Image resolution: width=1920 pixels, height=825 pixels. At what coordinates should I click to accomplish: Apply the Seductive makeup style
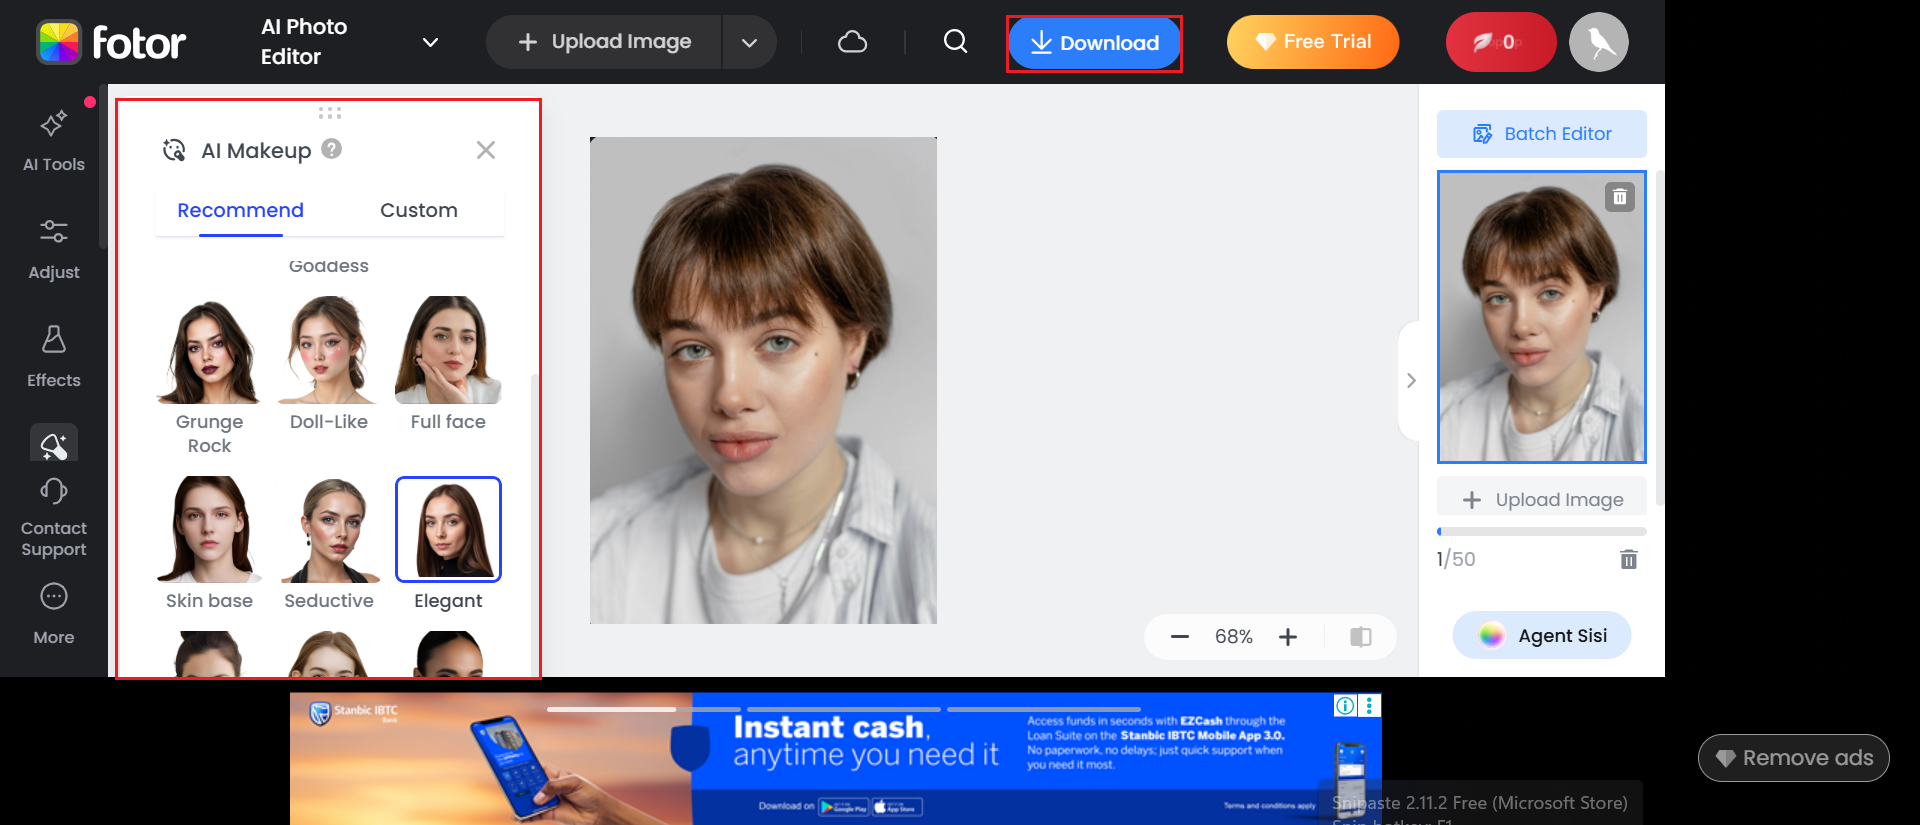point(329,544)
